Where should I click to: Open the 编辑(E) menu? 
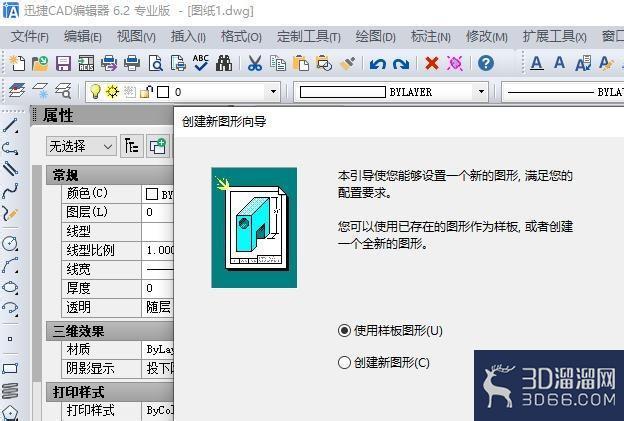click(83, 37)
